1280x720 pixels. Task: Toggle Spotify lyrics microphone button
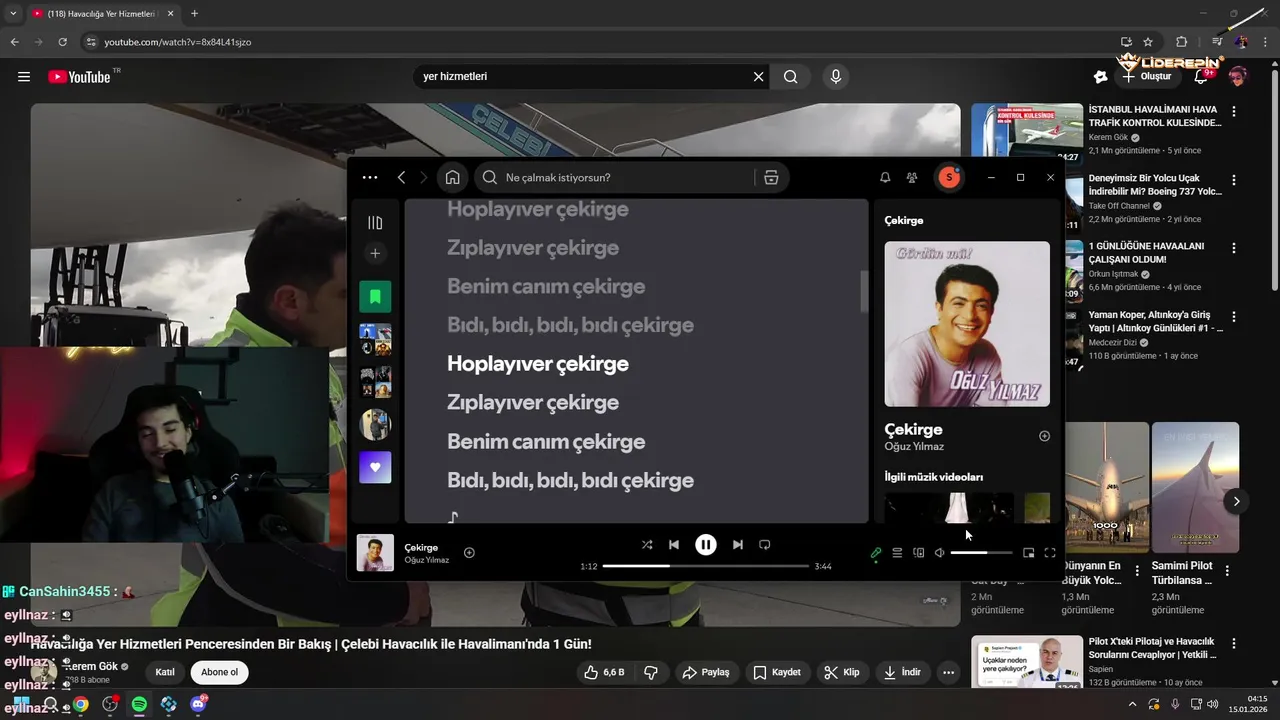click(x=876, y=553)
